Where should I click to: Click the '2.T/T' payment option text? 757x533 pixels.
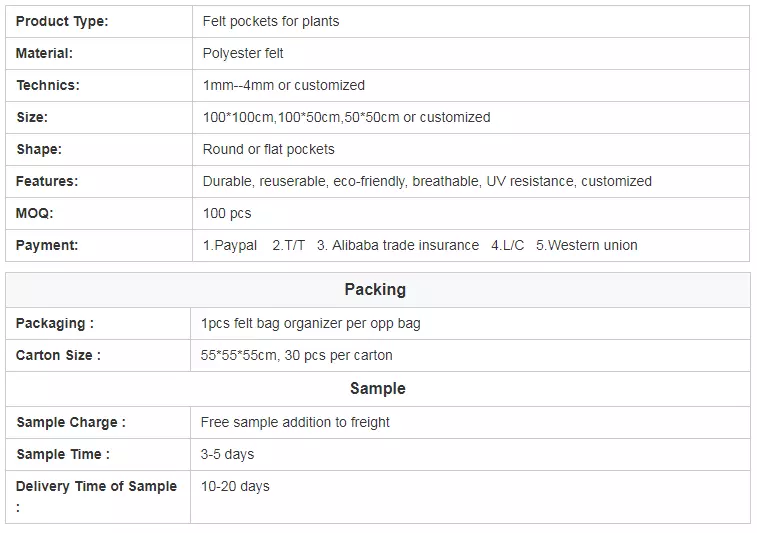click(x=288, y=245)
